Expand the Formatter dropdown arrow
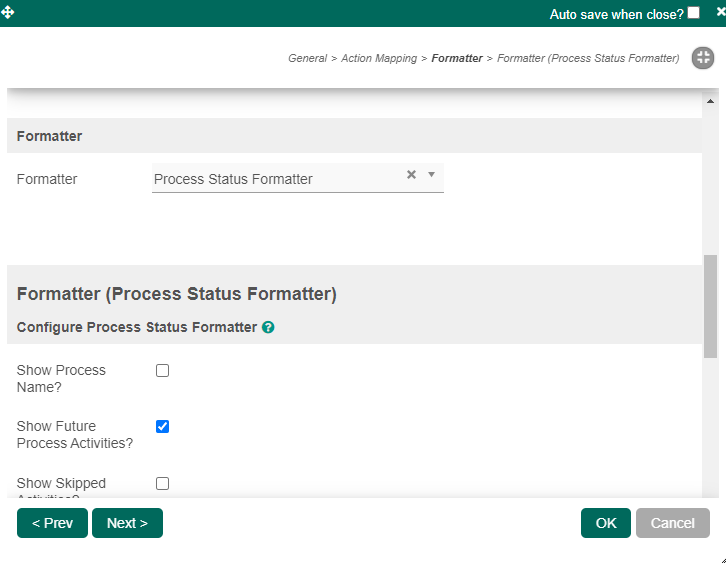This screenshot has width=726, height=564. pyautogui.click(x=432, y=175)
